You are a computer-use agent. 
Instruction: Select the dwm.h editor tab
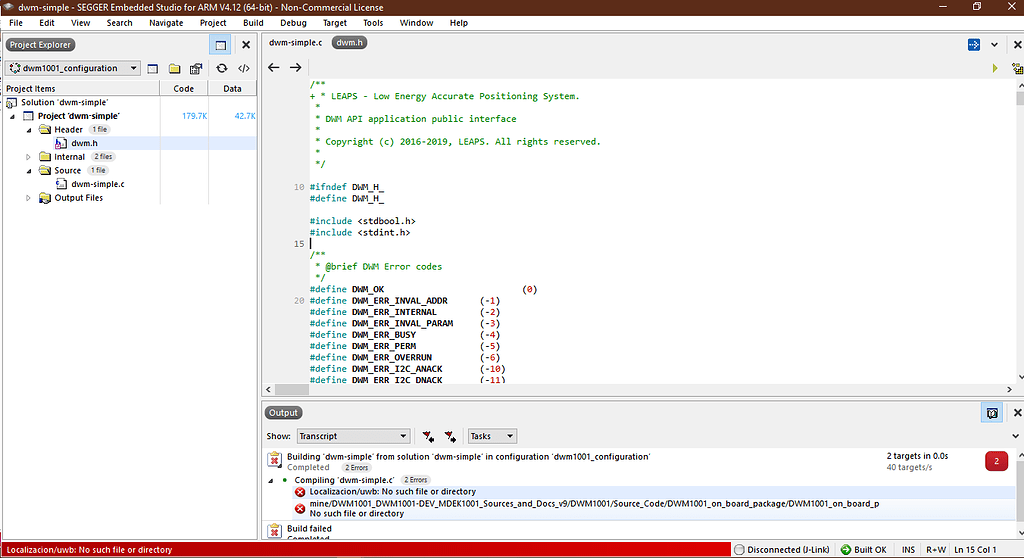(x=349, y=42)
